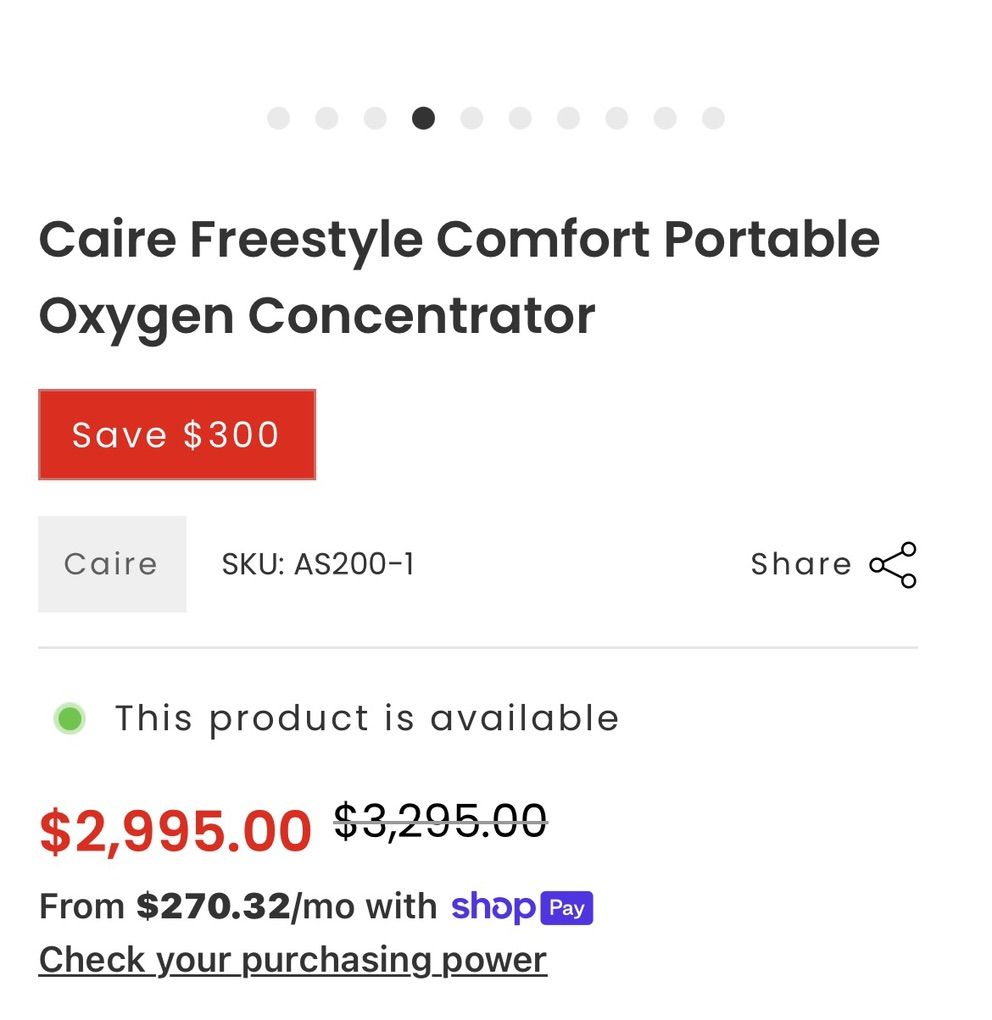Image resolution: width=992 pixels, height=1020 pixels.
Task: Click the Share network icon
Action: (893, 565)
